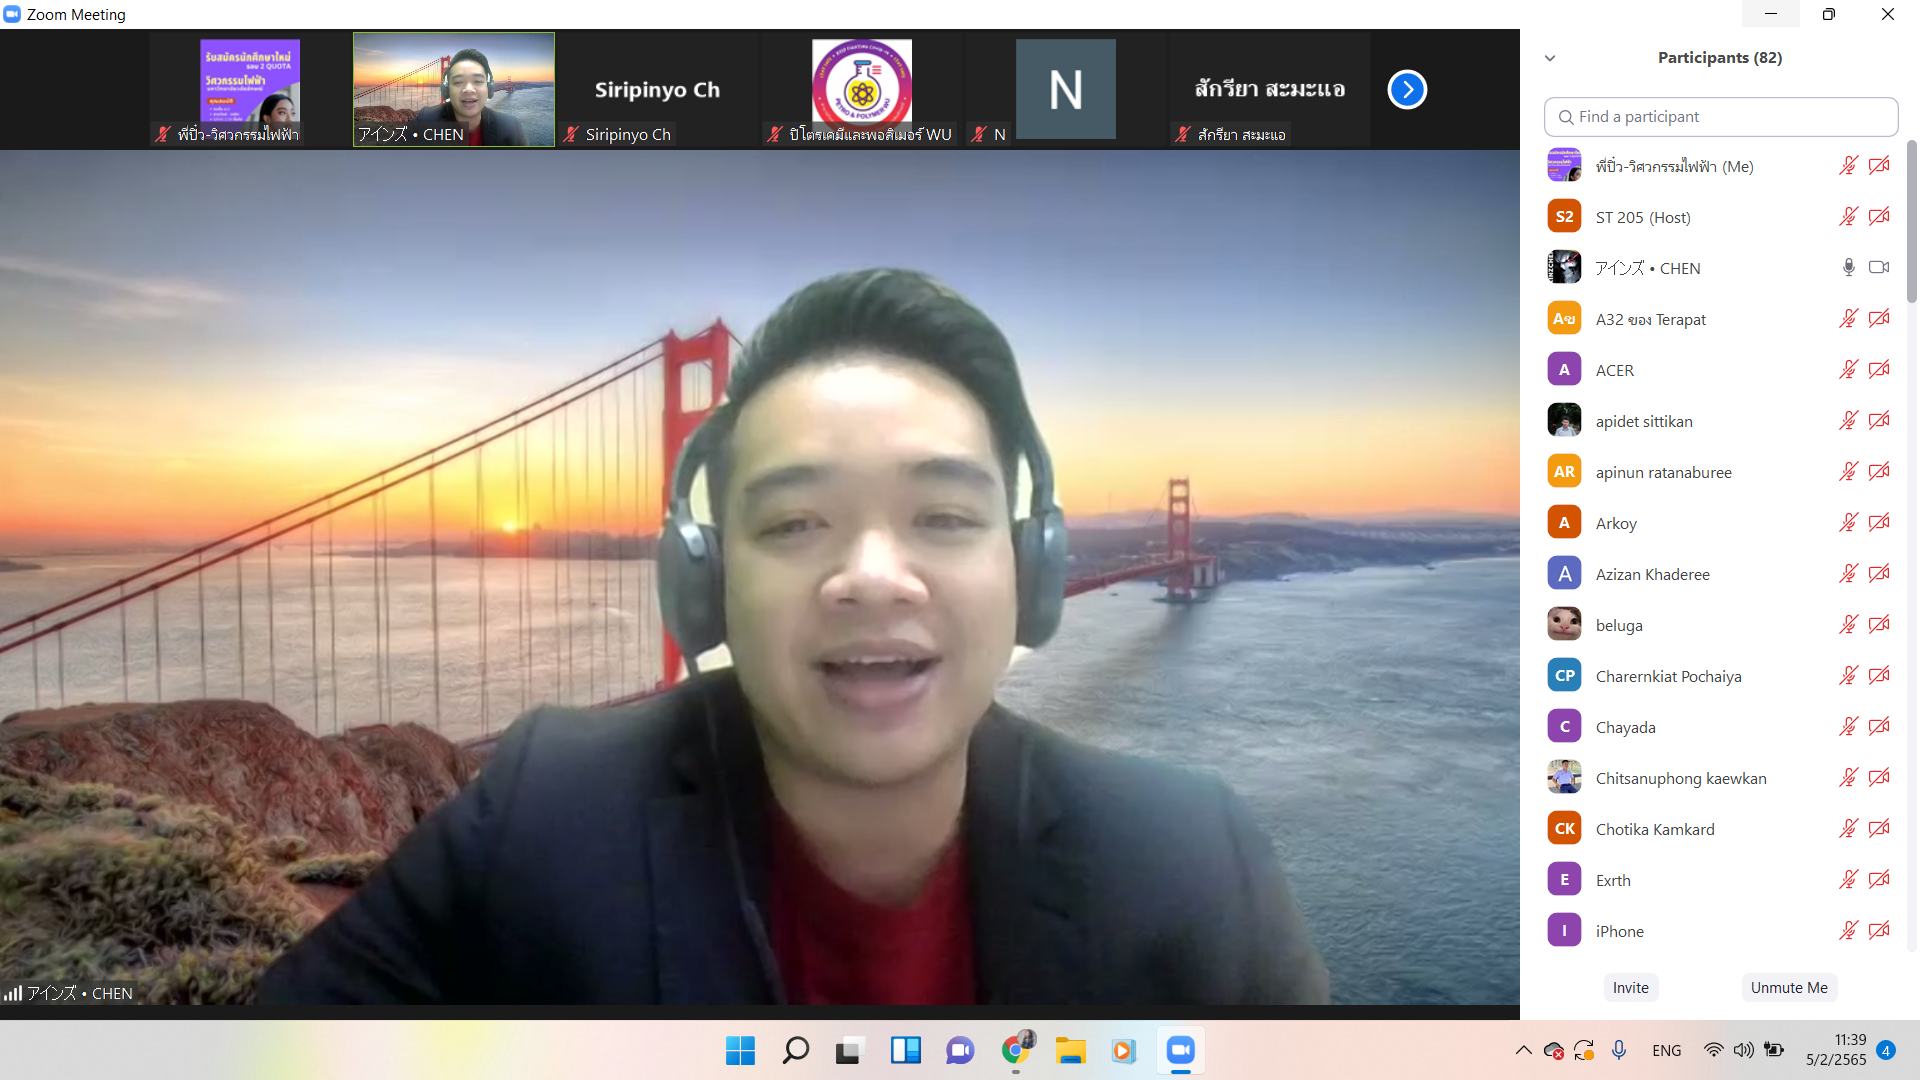
Task: Open ENG language input selector
Action: 1666,1050
